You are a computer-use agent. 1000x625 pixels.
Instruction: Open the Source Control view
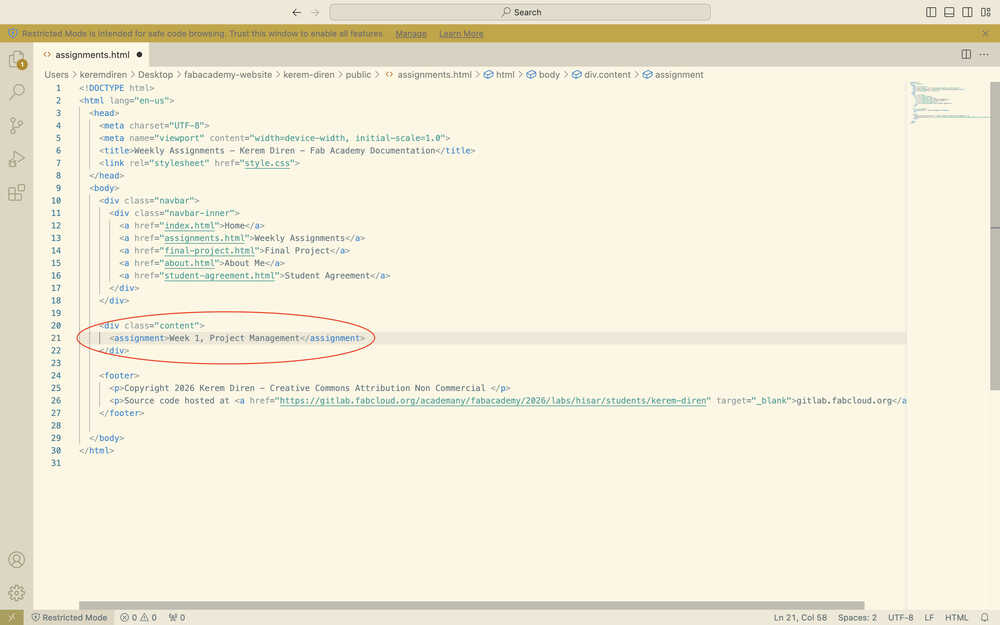pos(17,125)
